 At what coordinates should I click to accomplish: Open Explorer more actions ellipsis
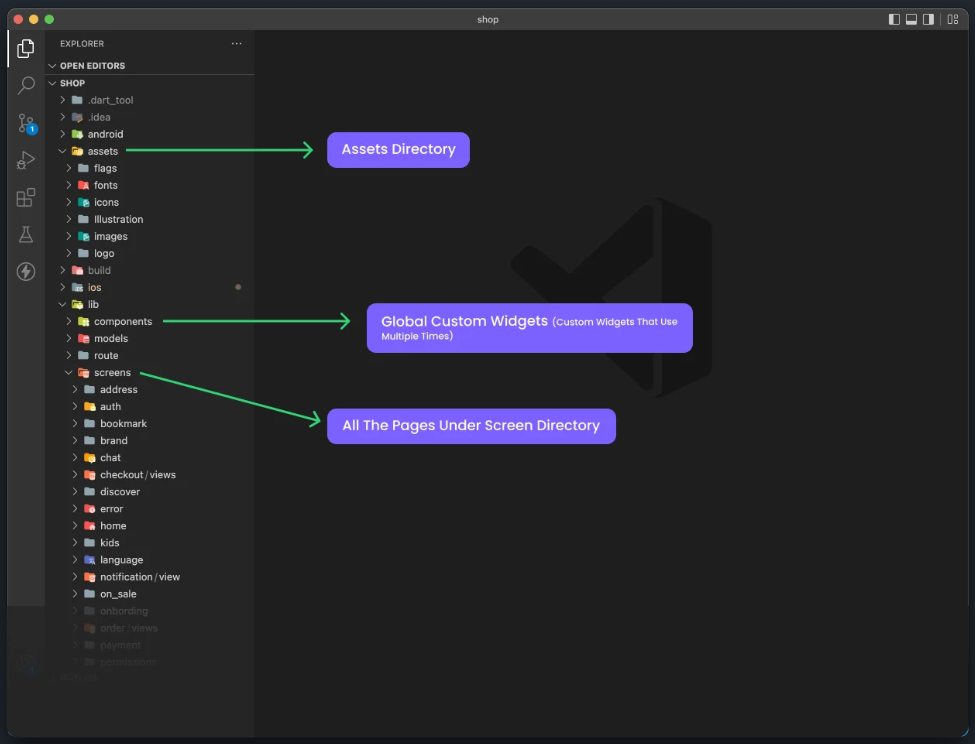pyautogui.click(x=236, y=44)
